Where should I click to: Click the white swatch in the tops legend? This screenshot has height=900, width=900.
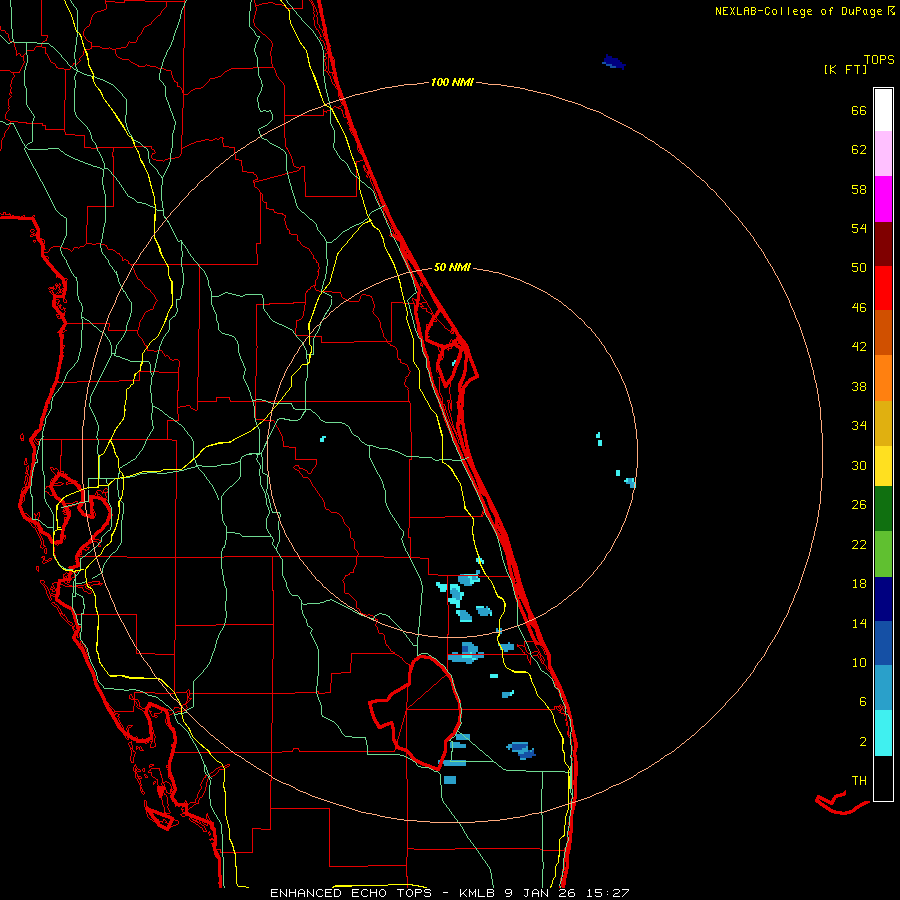(x=883, y=110)
